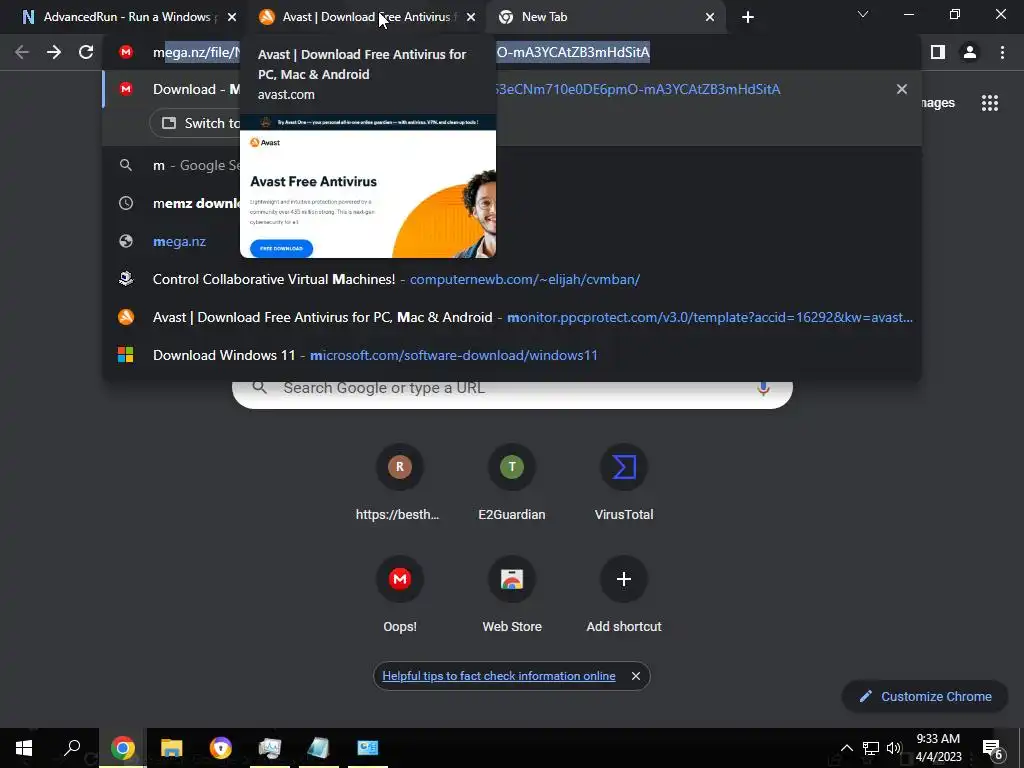
Task: Open the tab search chevron dropdown
Action: [863, 14]
